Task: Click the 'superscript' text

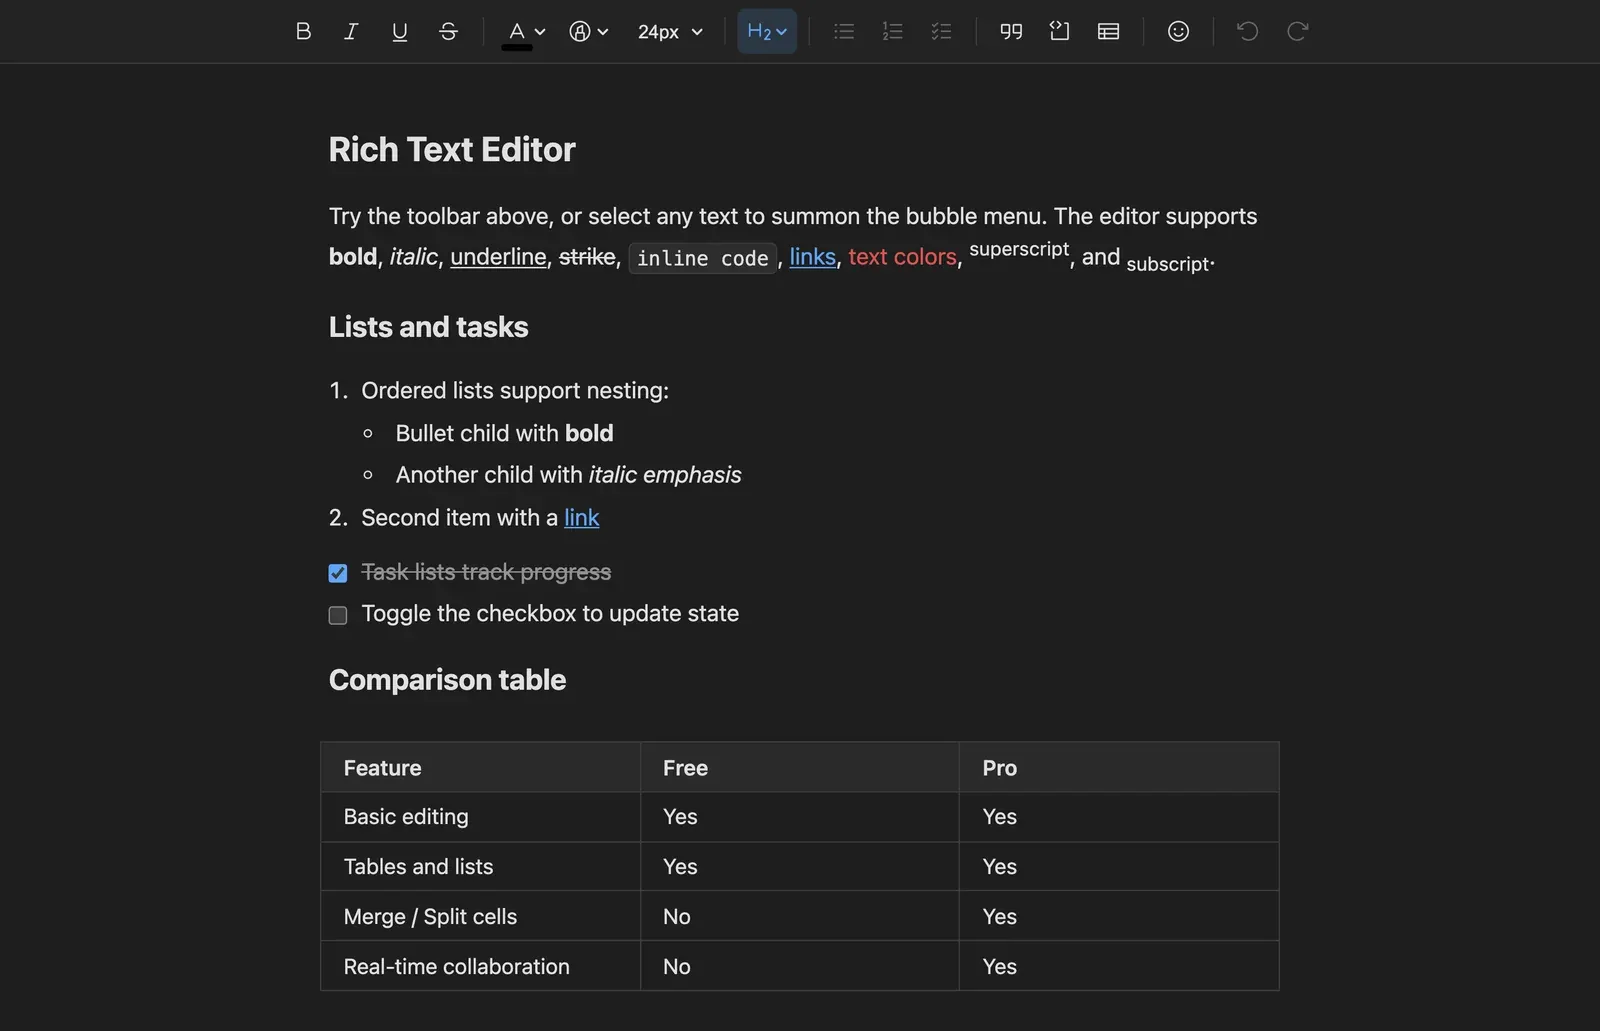Action: pos(1019,249)
